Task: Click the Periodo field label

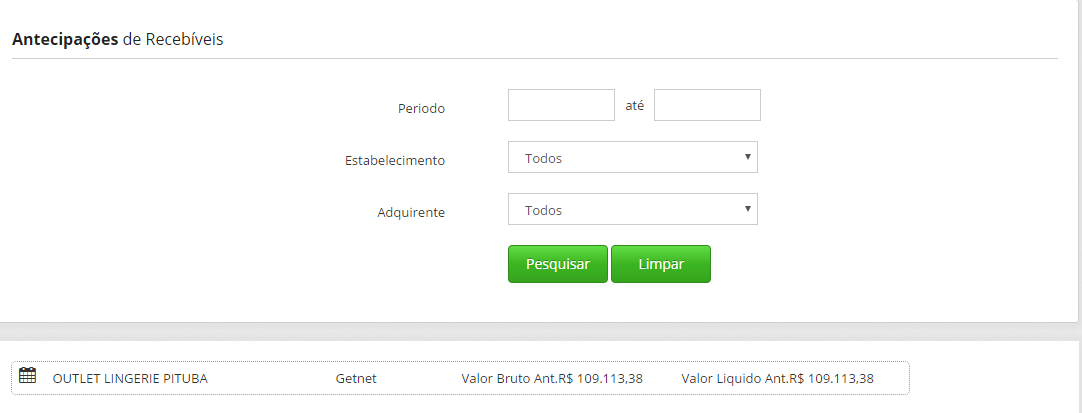Action: coord(422,109)
